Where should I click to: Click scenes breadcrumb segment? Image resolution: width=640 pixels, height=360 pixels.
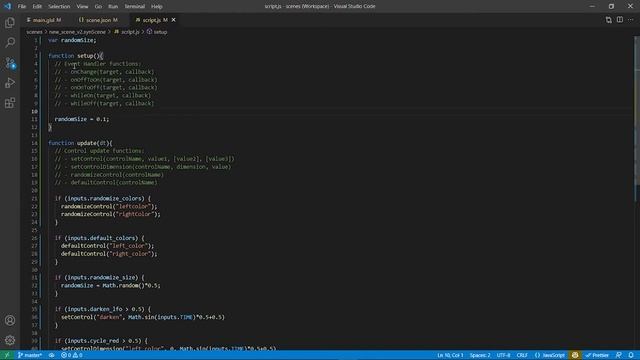34,31
